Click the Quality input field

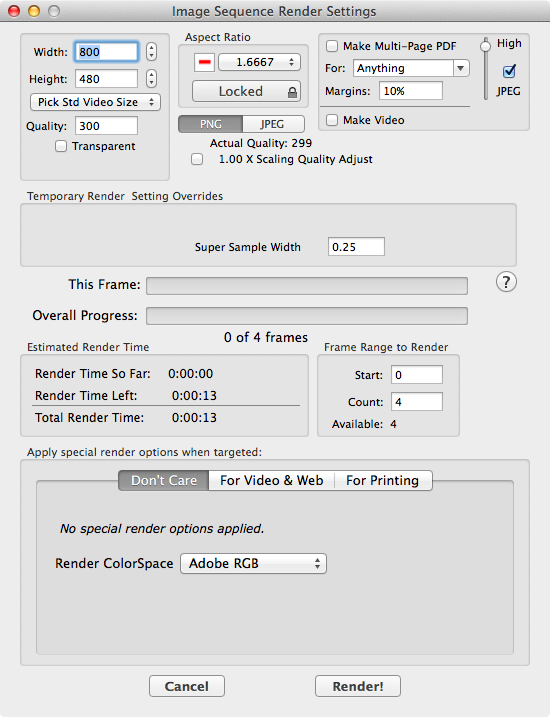[x=107, y=126]
